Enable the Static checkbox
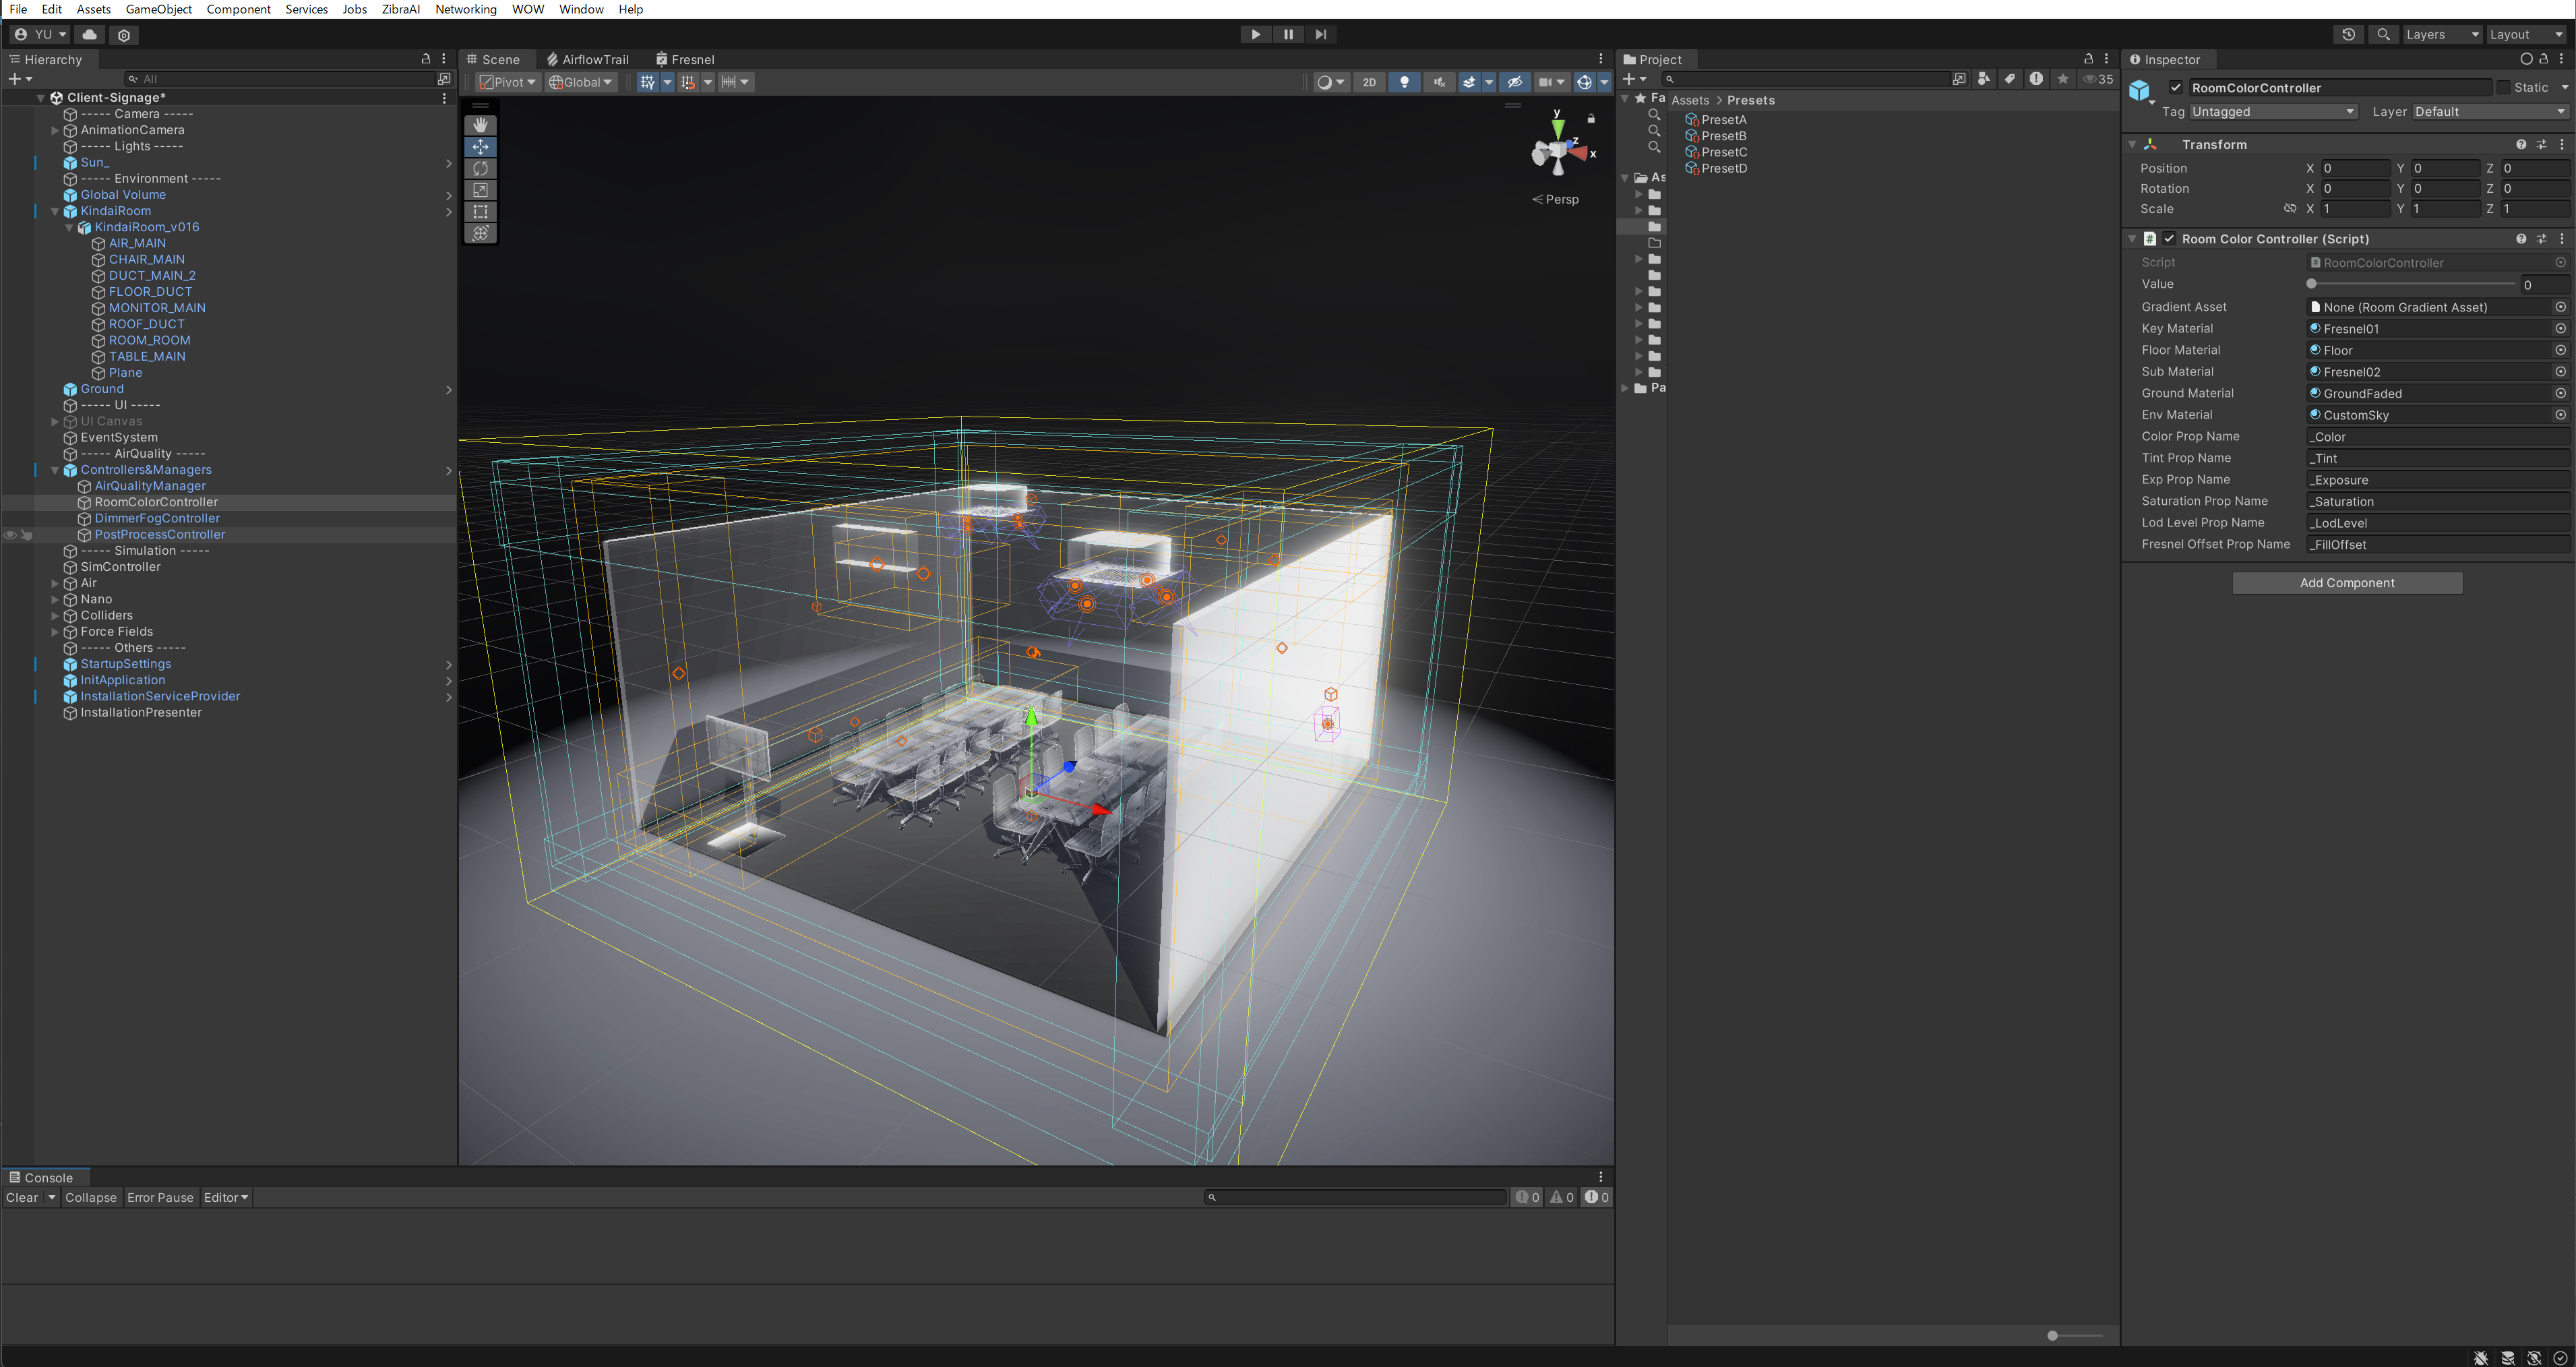2576x1367 pixels. click(x=2503, y=88)
